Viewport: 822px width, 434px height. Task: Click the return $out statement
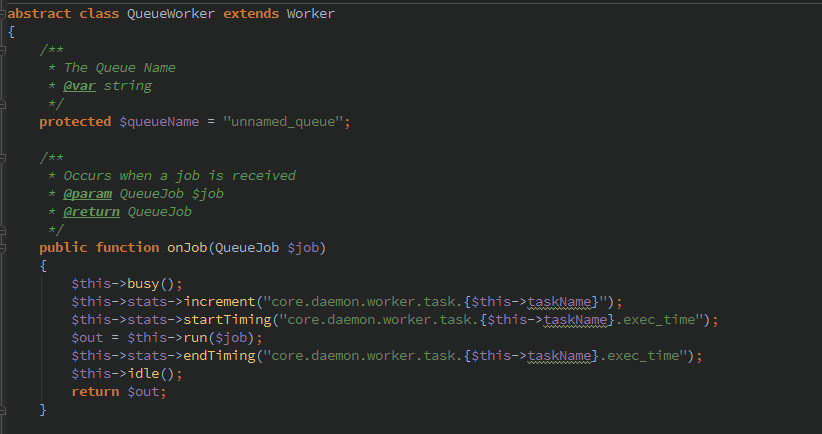click(118, 392)
